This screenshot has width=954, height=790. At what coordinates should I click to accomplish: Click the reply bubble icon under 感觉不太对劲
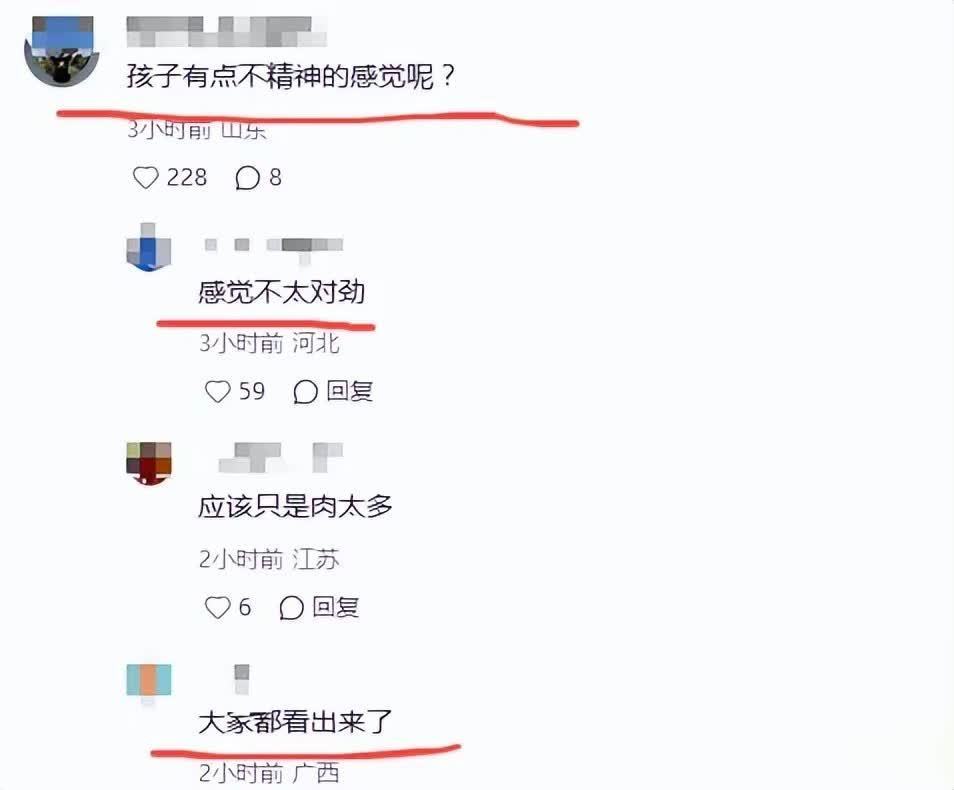[x=305, y=391]
